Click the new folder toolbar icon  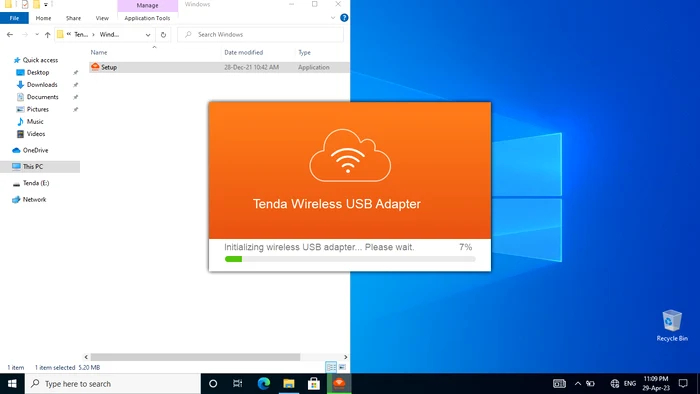[x=36, y=4]
